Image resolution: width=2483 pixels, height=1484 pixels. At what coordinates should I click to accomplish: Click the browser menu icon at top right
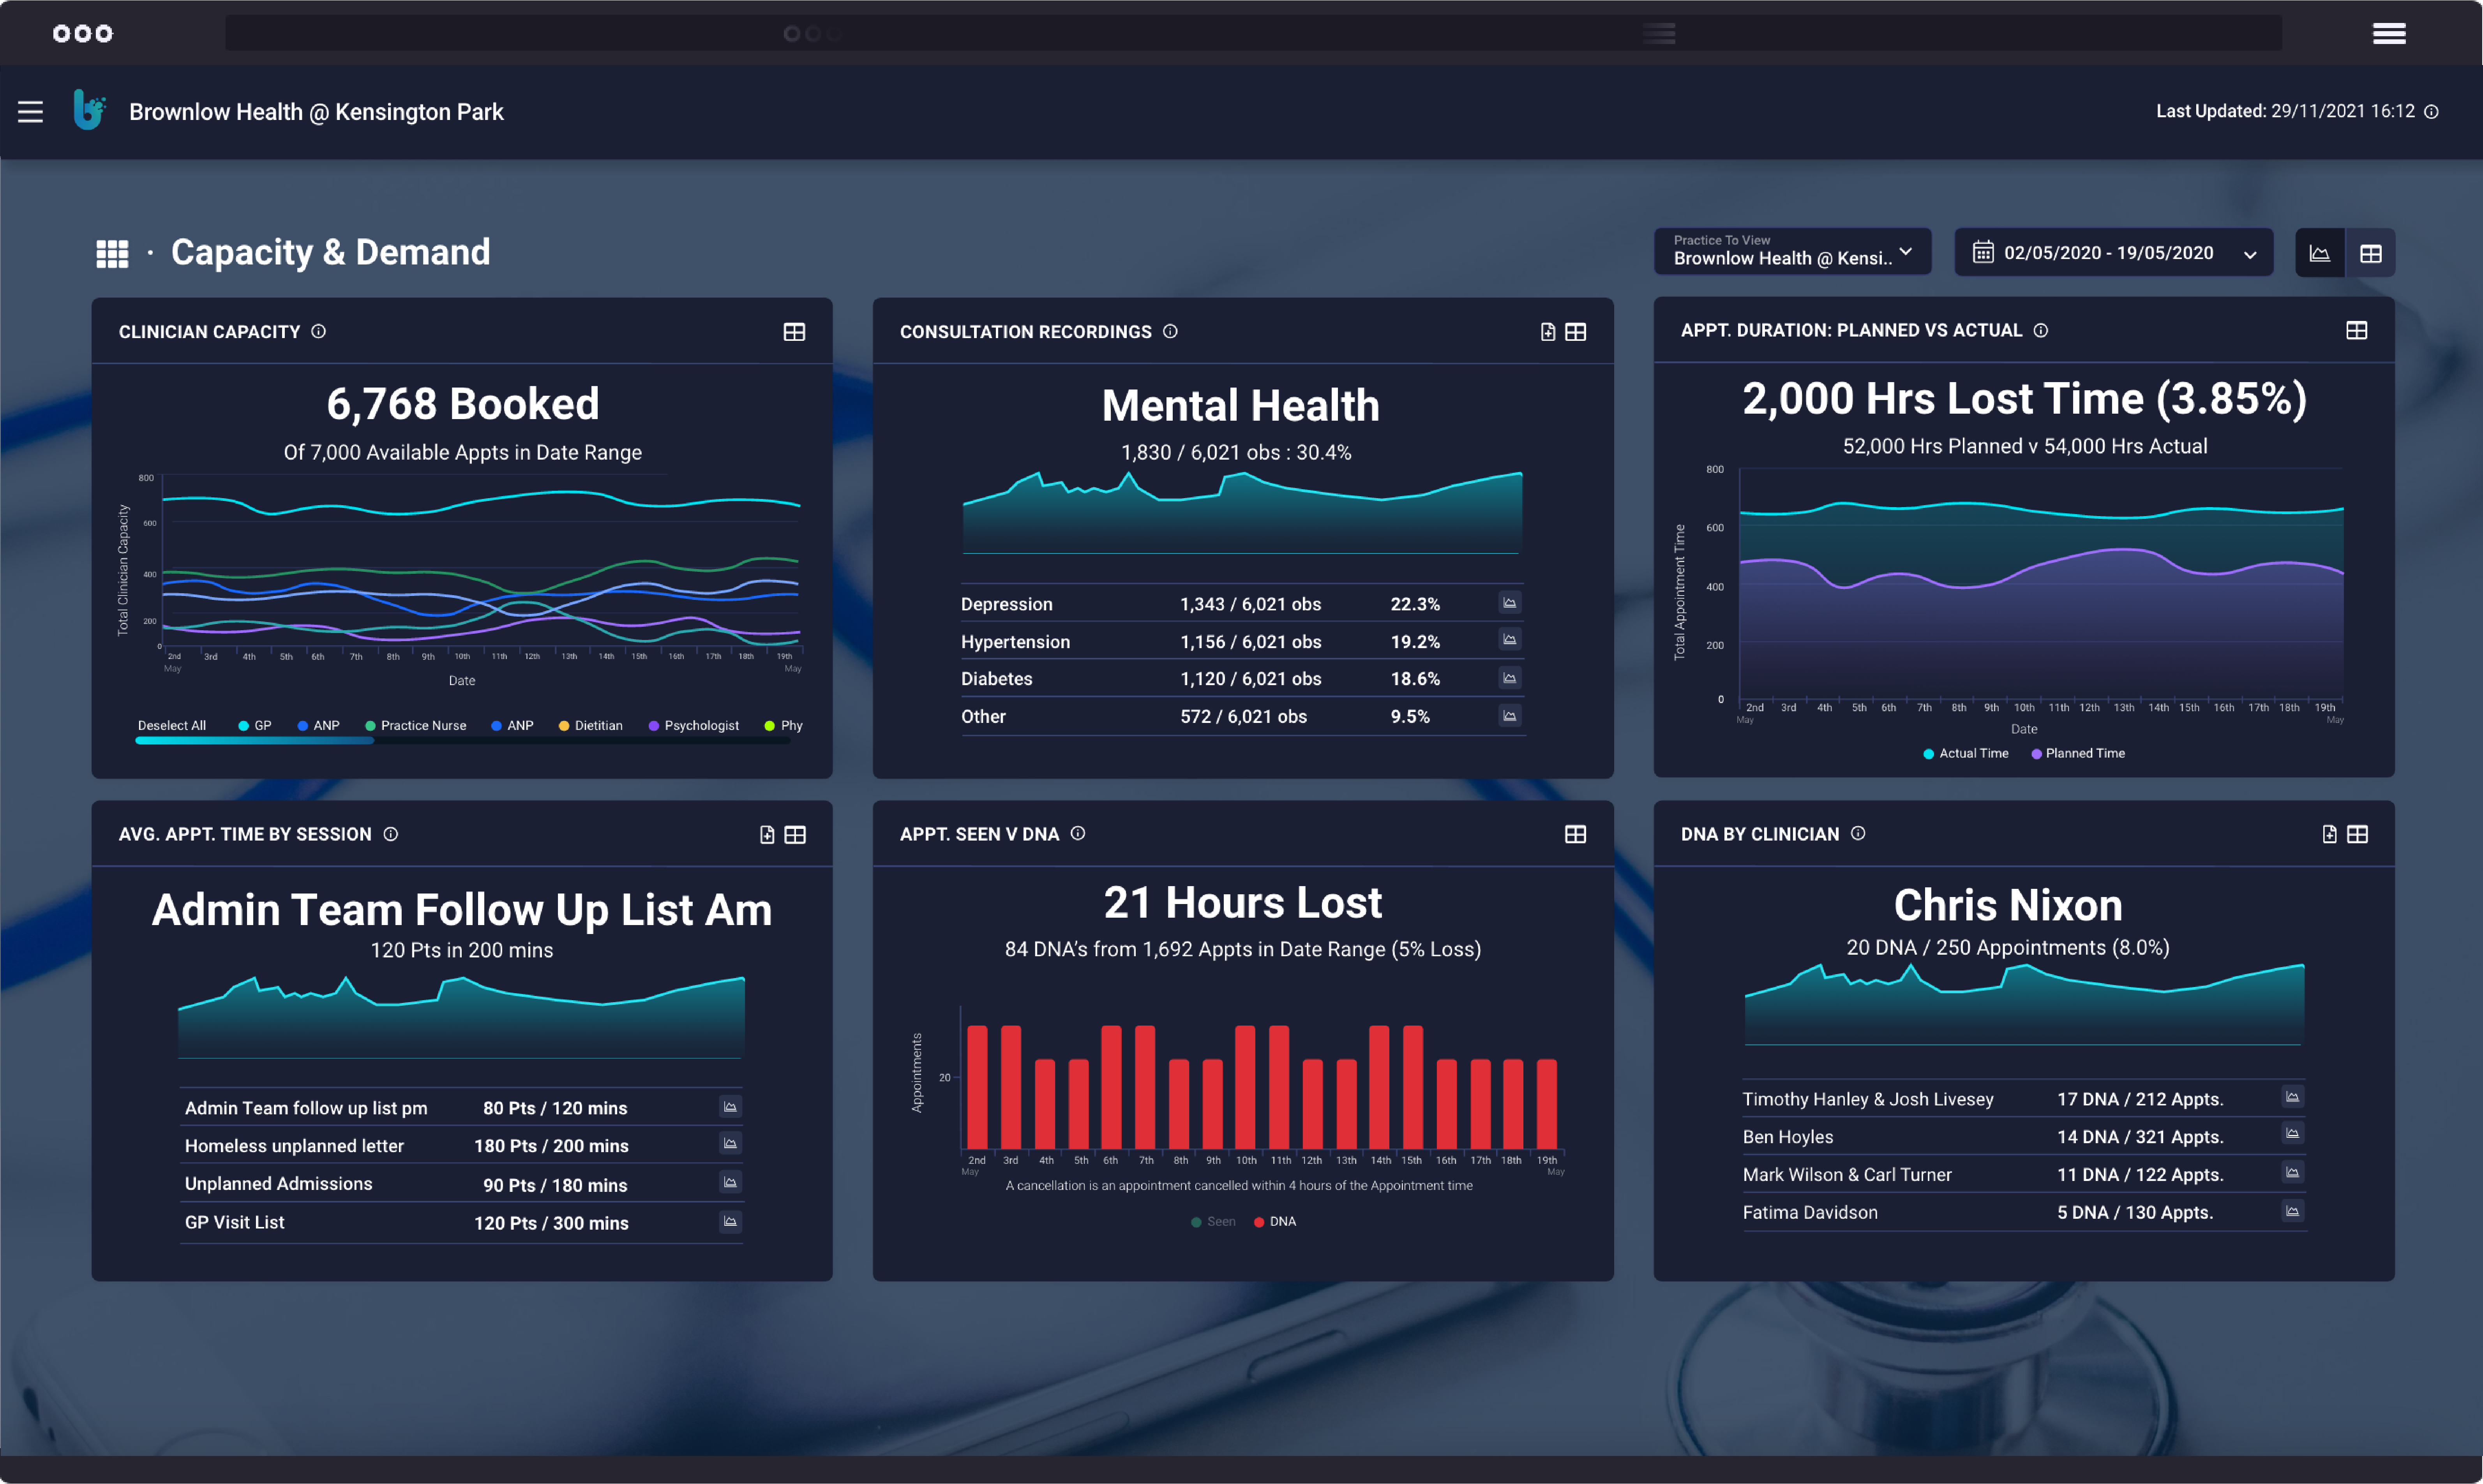tap(2389, 34)
